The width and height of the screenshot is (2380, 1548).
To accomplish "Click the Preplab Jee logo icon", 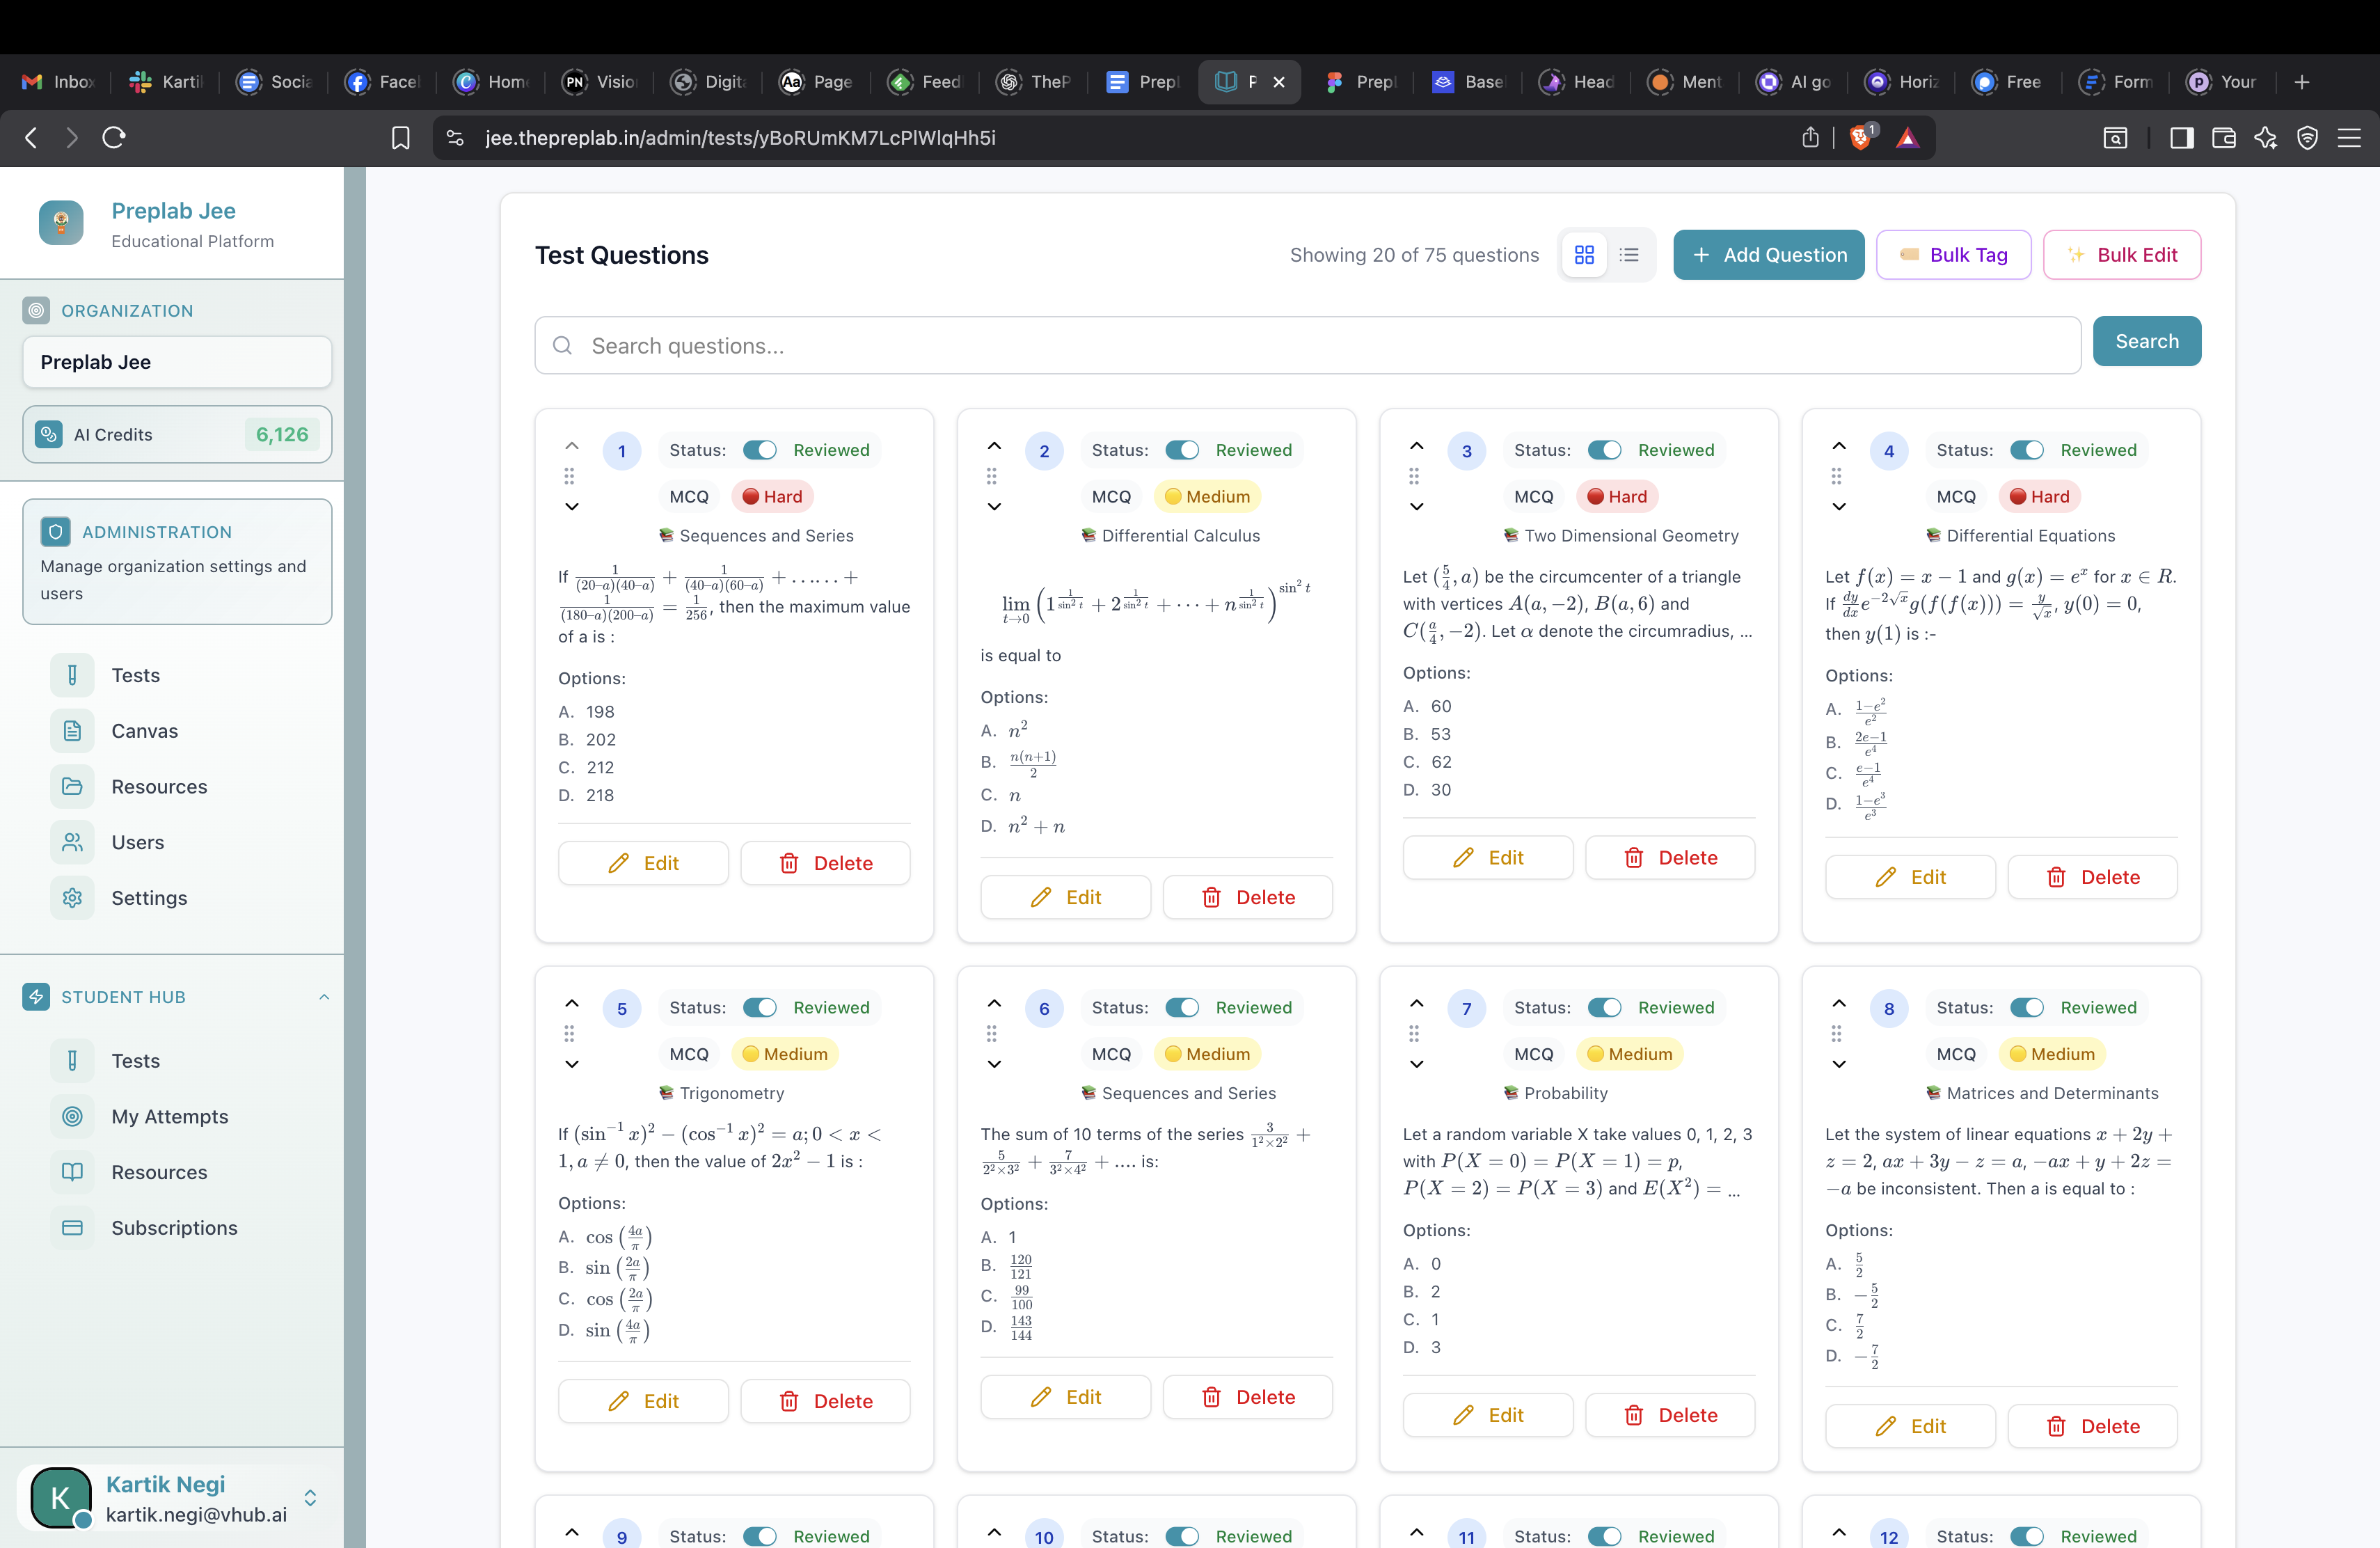I will point(61,222).
